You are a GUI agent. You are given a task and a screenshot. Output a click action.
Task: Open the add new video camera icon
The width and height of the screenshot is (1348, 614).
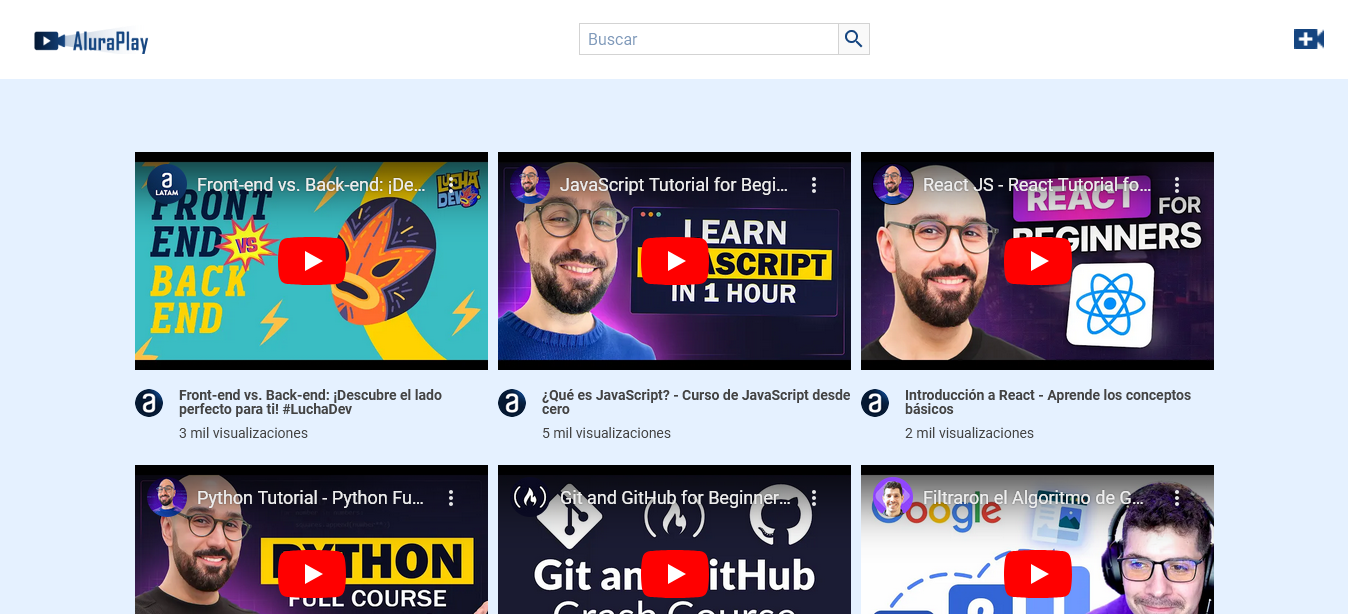click(x=1308, y=39)
